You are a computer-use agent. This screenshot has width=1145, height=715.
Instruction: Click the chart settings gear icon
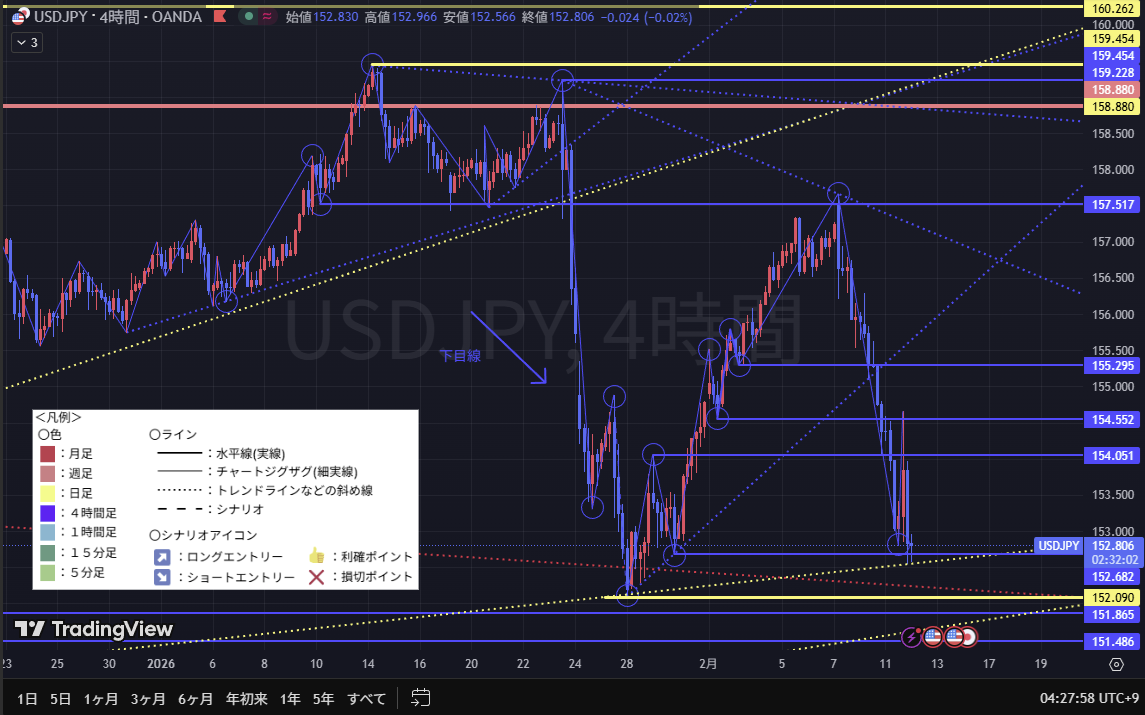[x=1116, y=664]
